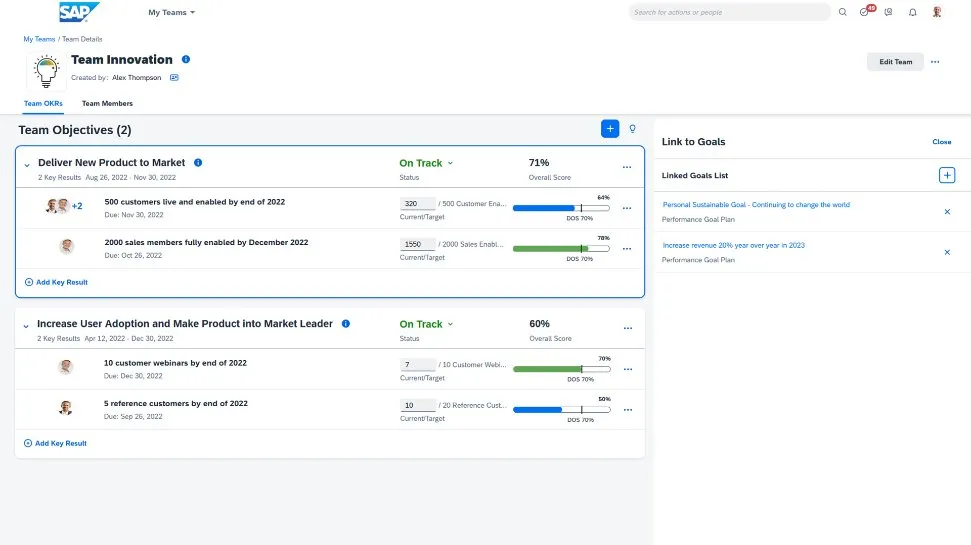The image size is (971, 545).
Task: Select the Team OKRs tab
Action: (41, 103)
